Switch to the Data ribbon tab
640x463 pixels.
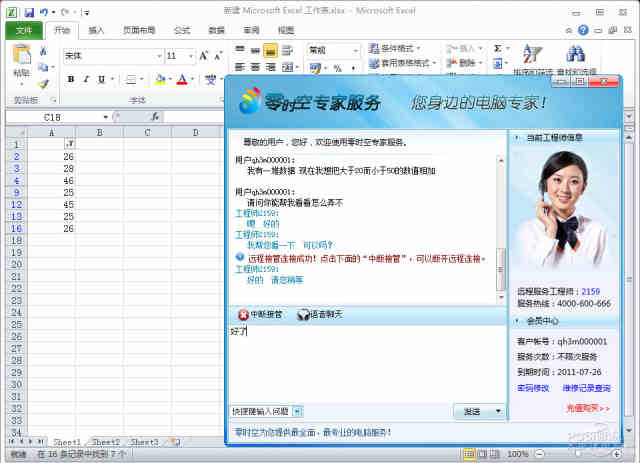(217, 30)
